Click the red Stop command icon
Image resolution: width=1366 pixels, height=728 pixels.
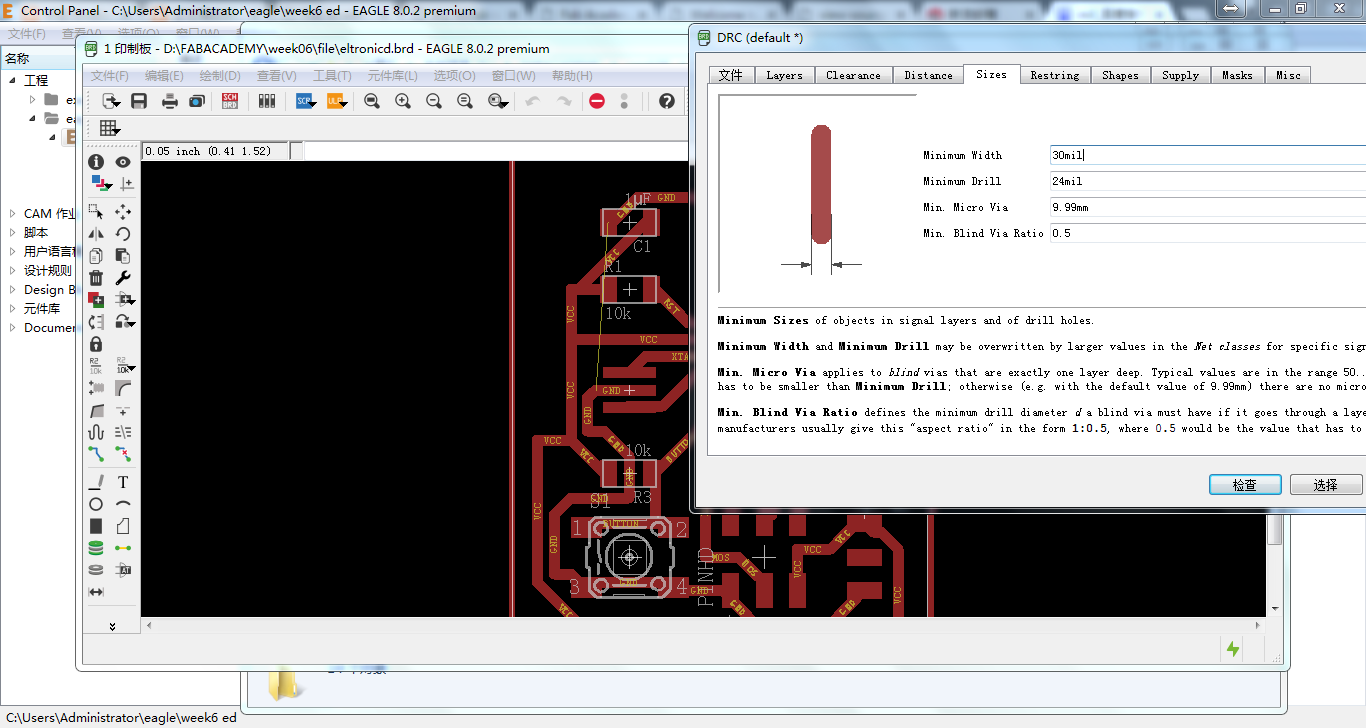pos(597,101)
